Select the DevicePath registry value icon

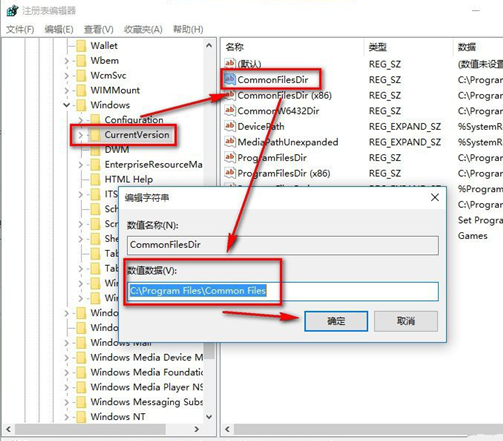230,126
